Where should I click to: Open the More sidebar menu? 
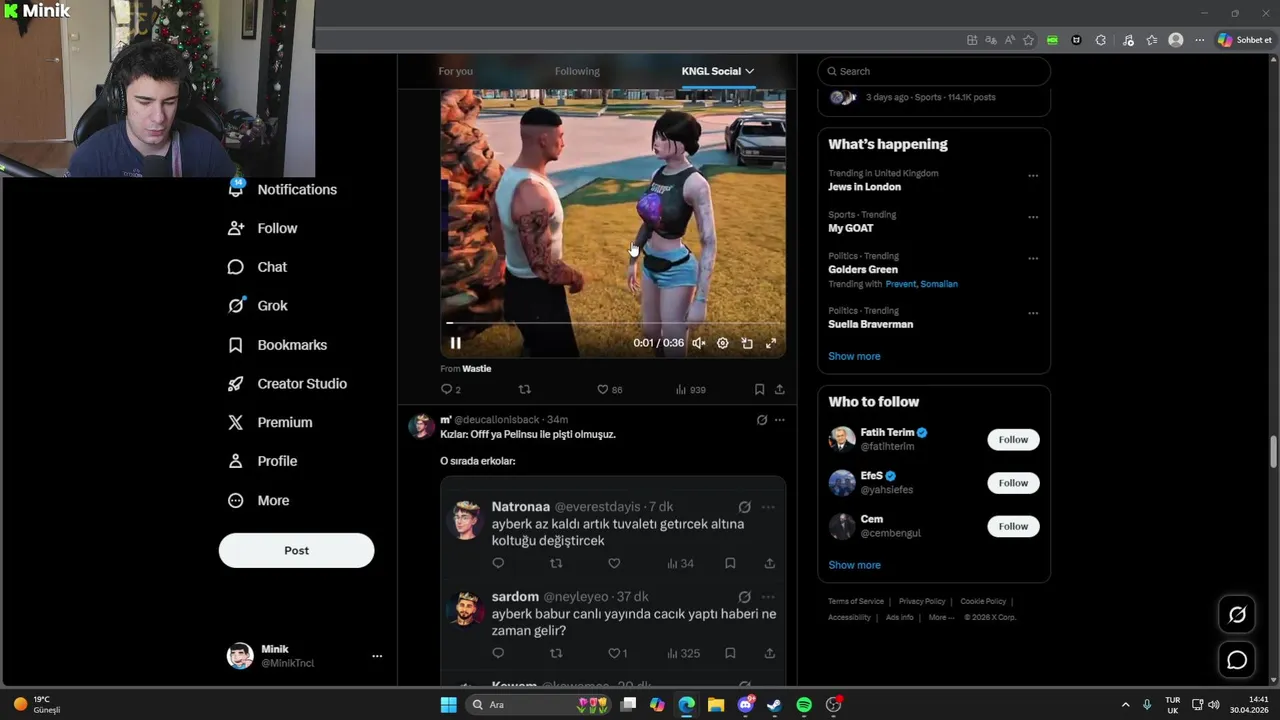(259, 500)
